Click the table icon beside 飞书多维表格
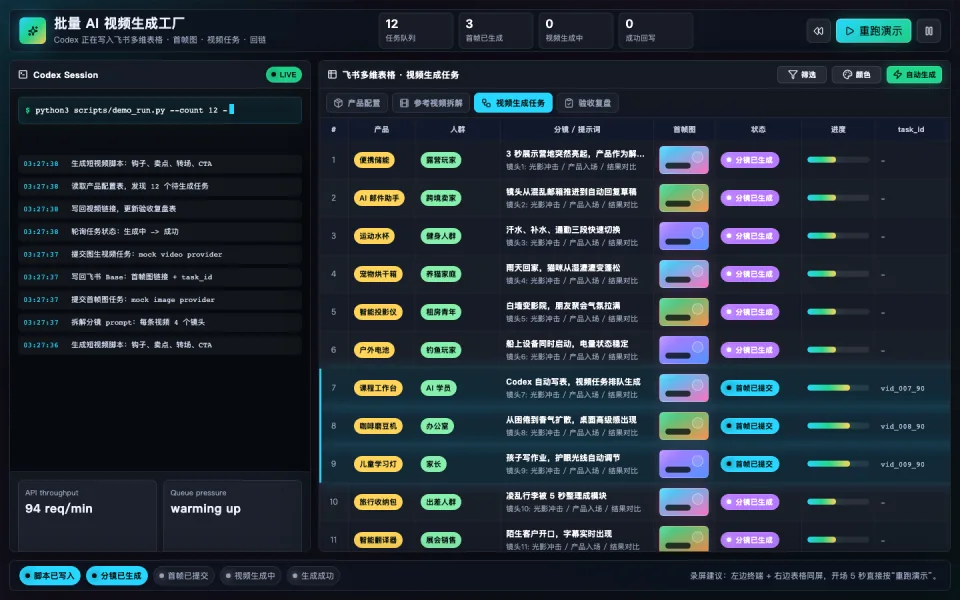 (332, 75)
